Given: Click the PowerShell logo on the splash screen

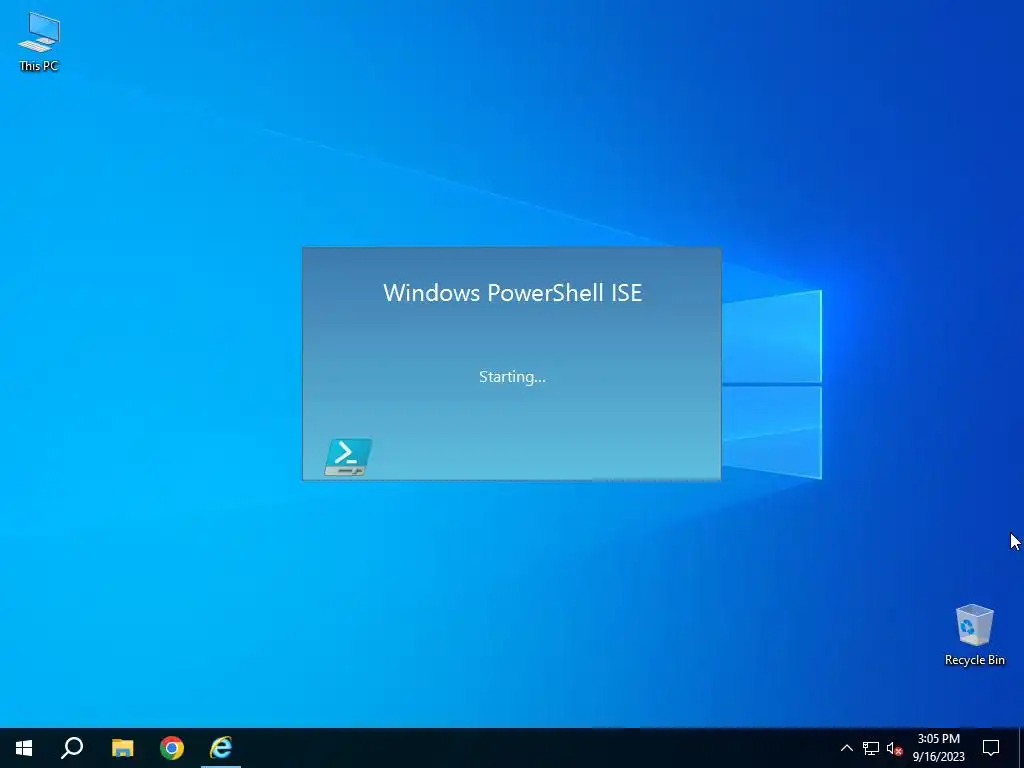Looking at the screenshot, I should tap(348, 456).
